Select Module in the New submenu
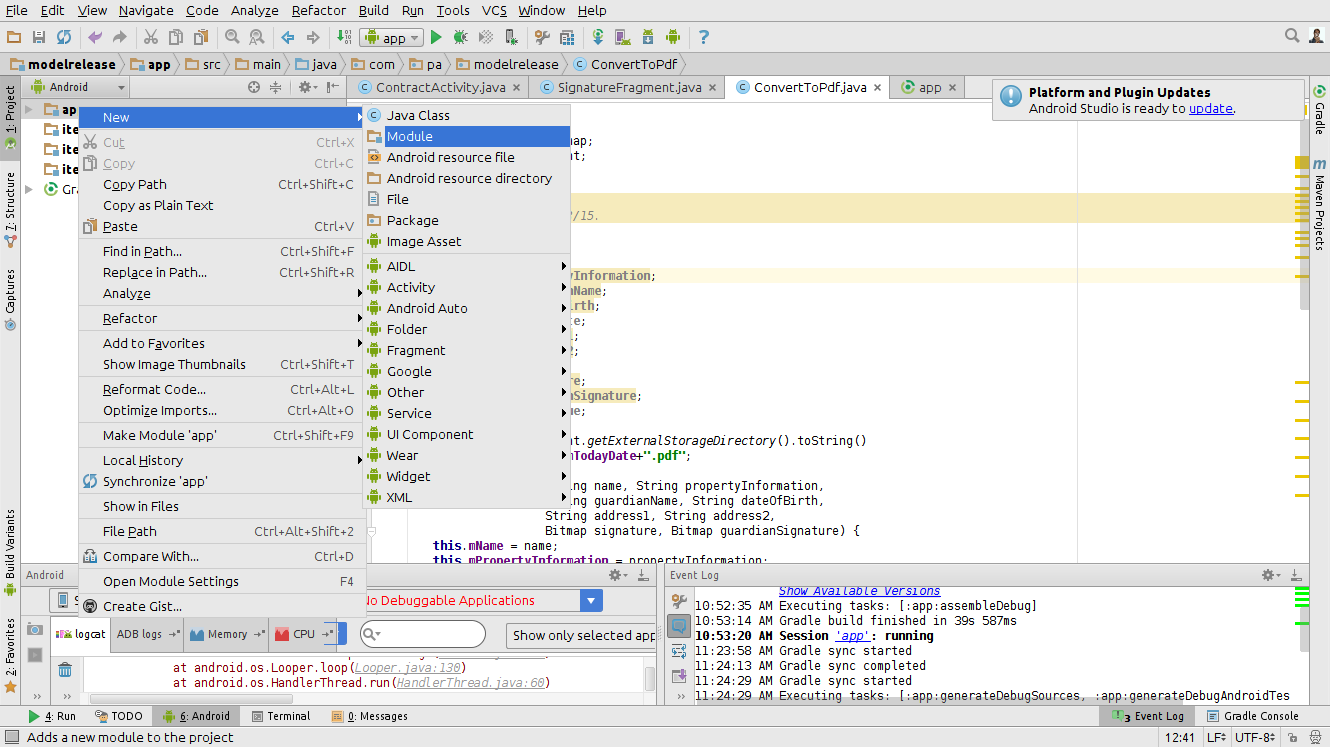Viewport: 1330px width, 747px height. [466, 136]
